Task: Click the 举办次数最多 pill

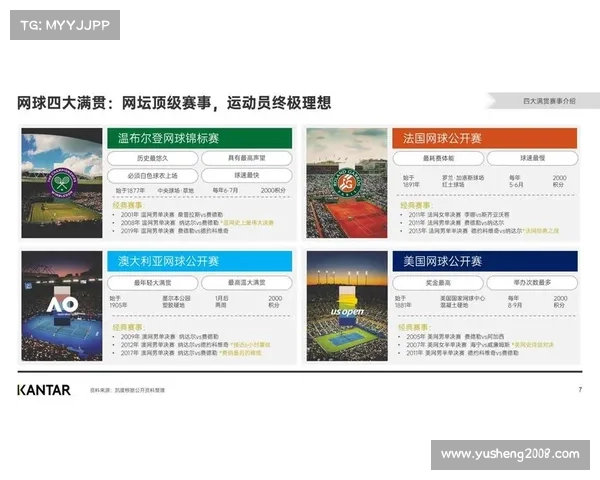Action: 532,282
